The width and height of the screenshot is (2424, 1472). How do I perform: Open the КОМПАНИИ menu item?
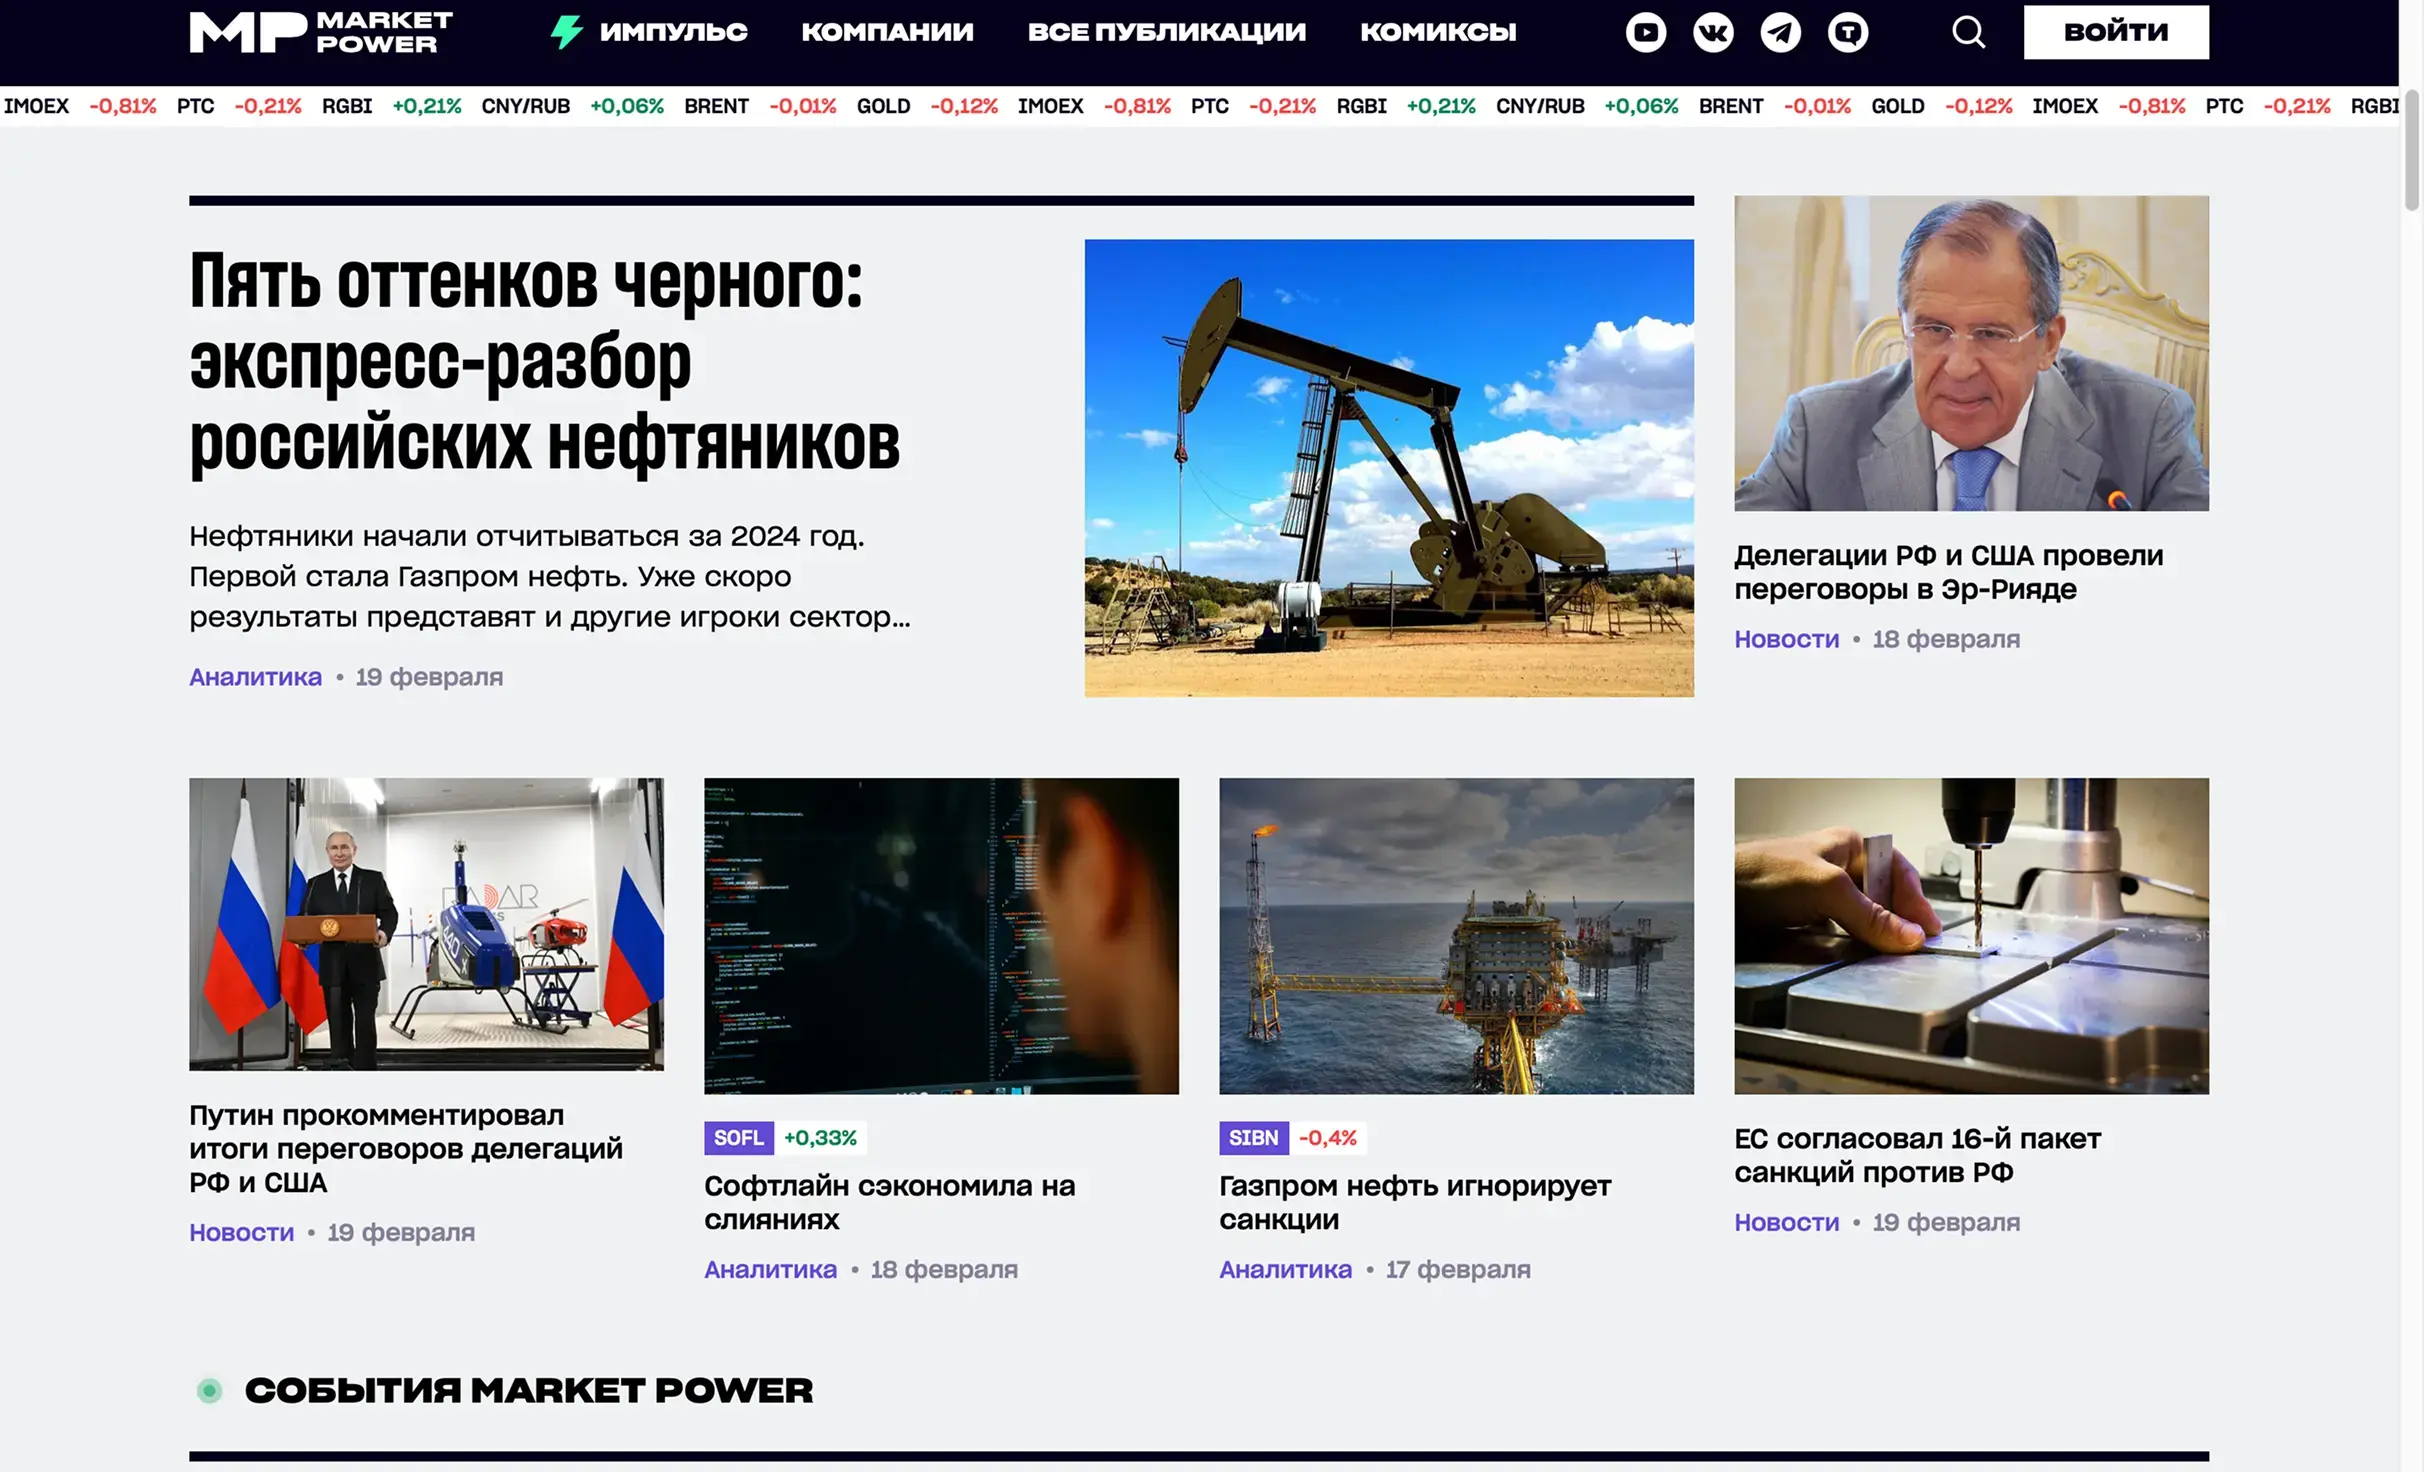(887, 31)
